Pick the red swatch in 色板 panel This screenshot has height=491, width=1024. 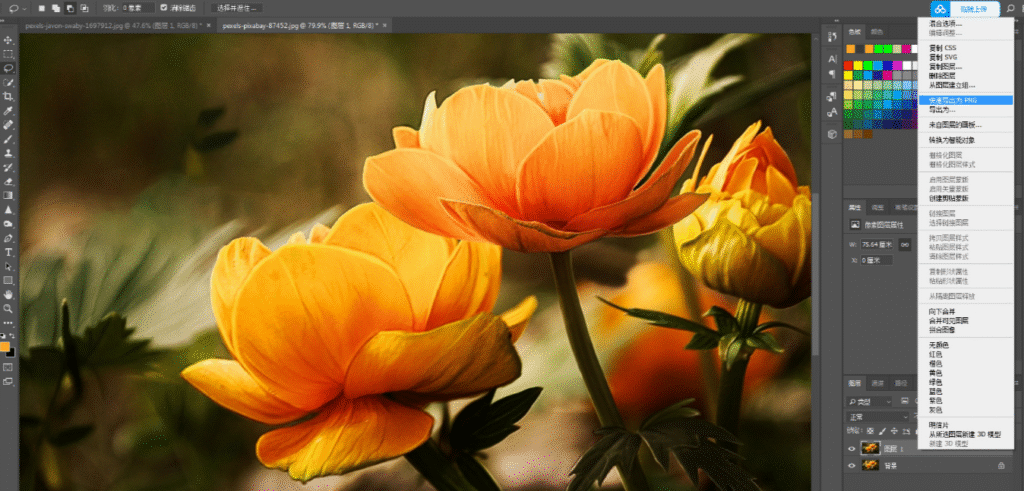[x=848, y=65]
